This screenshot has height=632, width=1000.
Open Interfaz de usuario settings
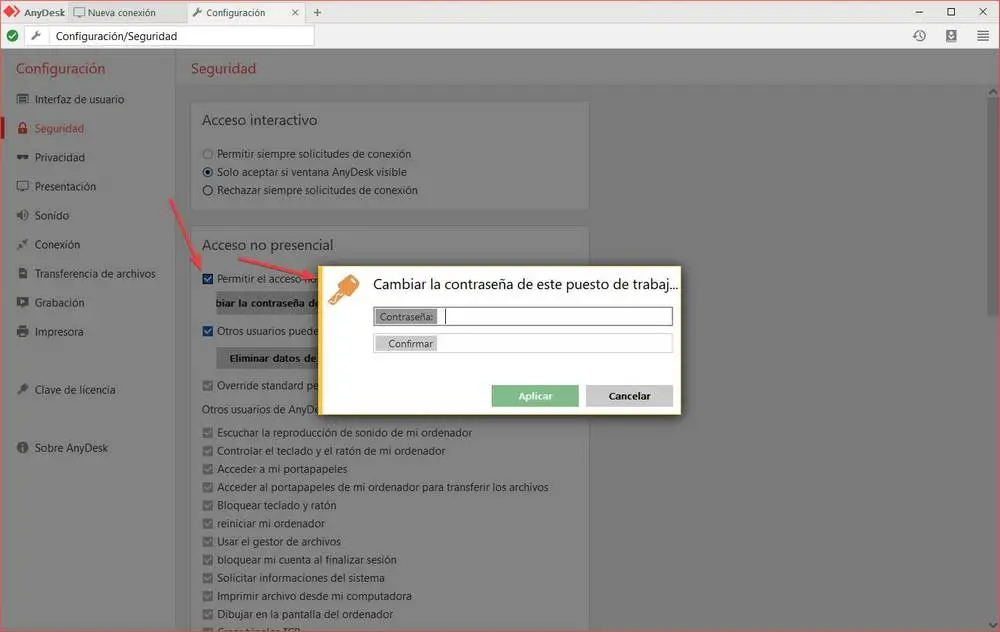point(79,99)
